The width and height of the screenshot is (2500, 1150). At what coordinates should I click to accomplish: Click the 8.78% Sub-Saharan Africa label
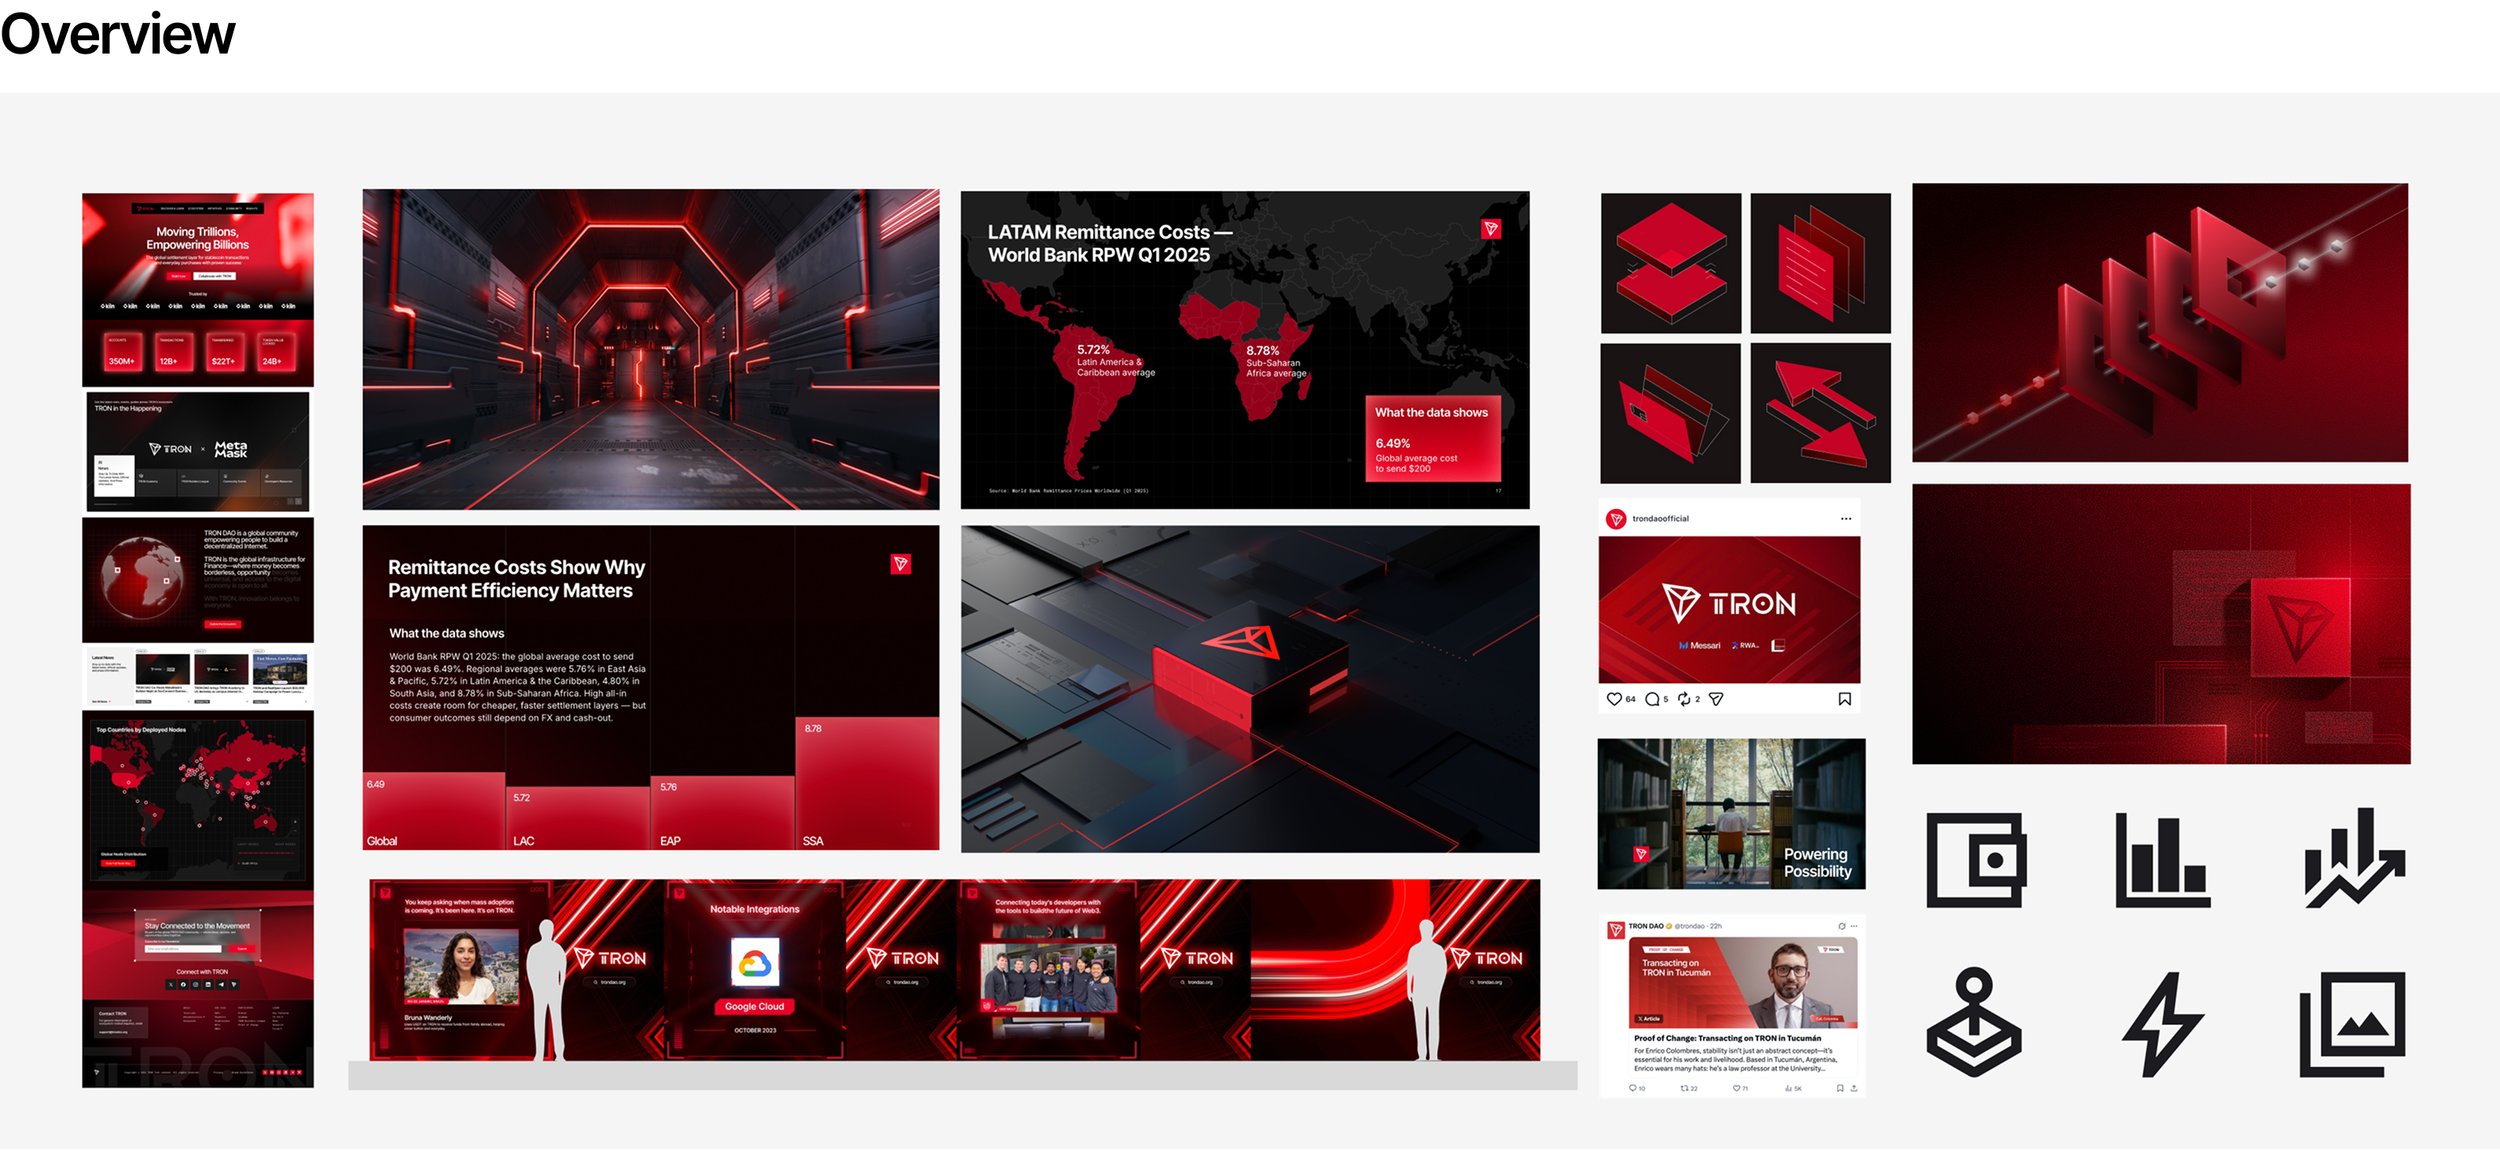(1276, 362)
